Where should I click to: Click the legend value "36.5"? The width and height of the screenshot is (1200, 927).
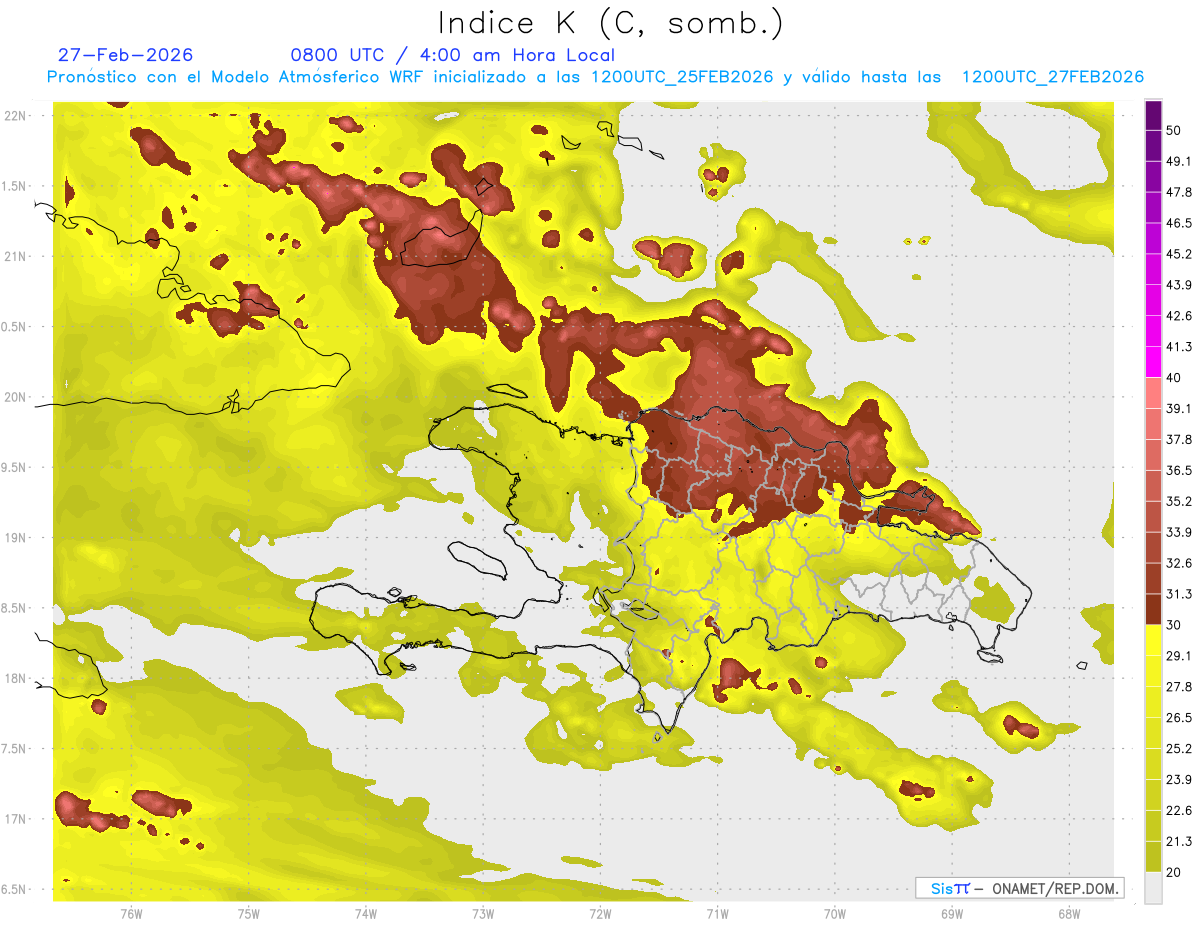pos(1179,470)
